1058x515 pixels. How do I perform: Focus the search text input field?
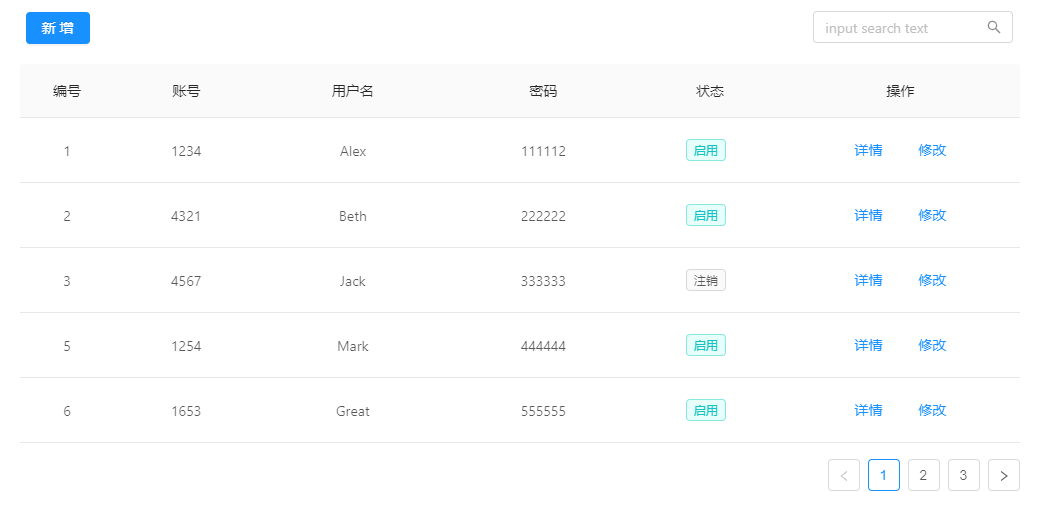point(898,28)
